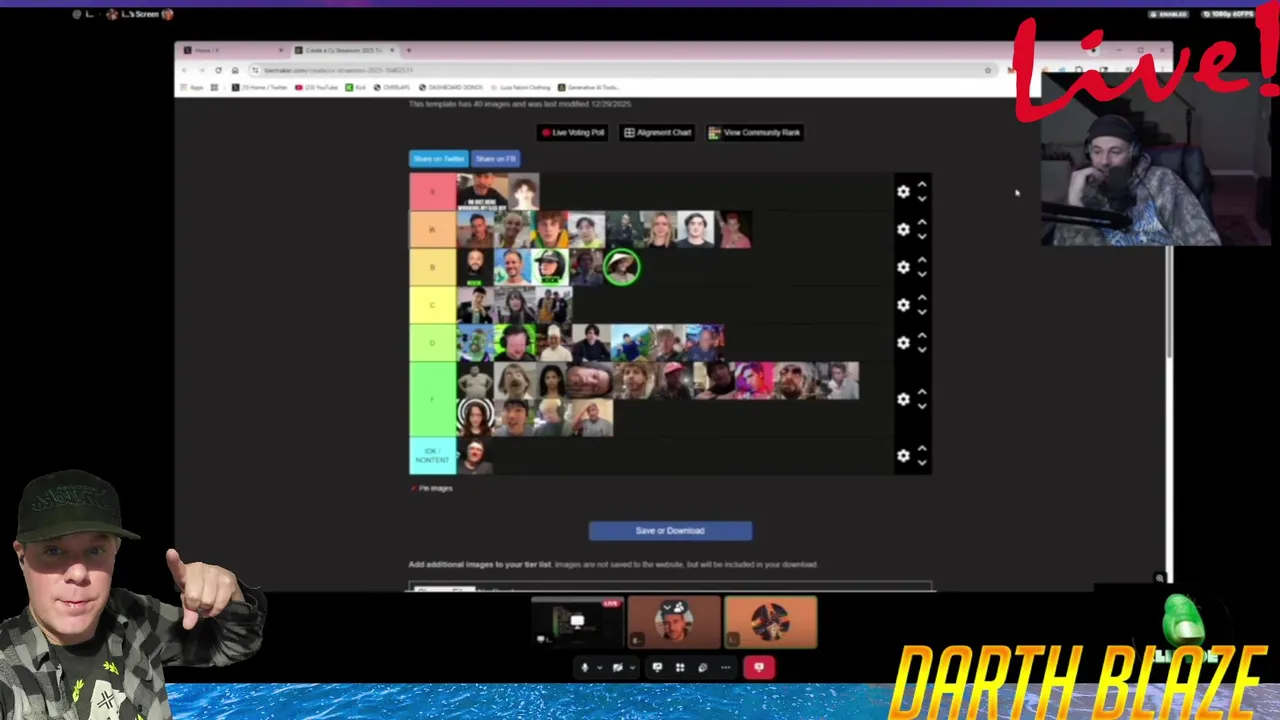Expand microphone options chevron

[599, 667]
